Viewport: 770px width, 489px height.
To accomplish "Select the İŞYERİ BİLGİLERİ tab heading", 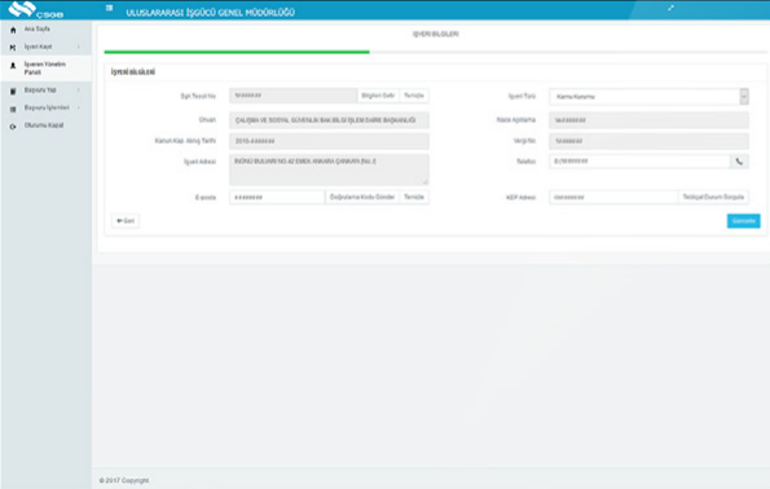I will tap(435, 34).
